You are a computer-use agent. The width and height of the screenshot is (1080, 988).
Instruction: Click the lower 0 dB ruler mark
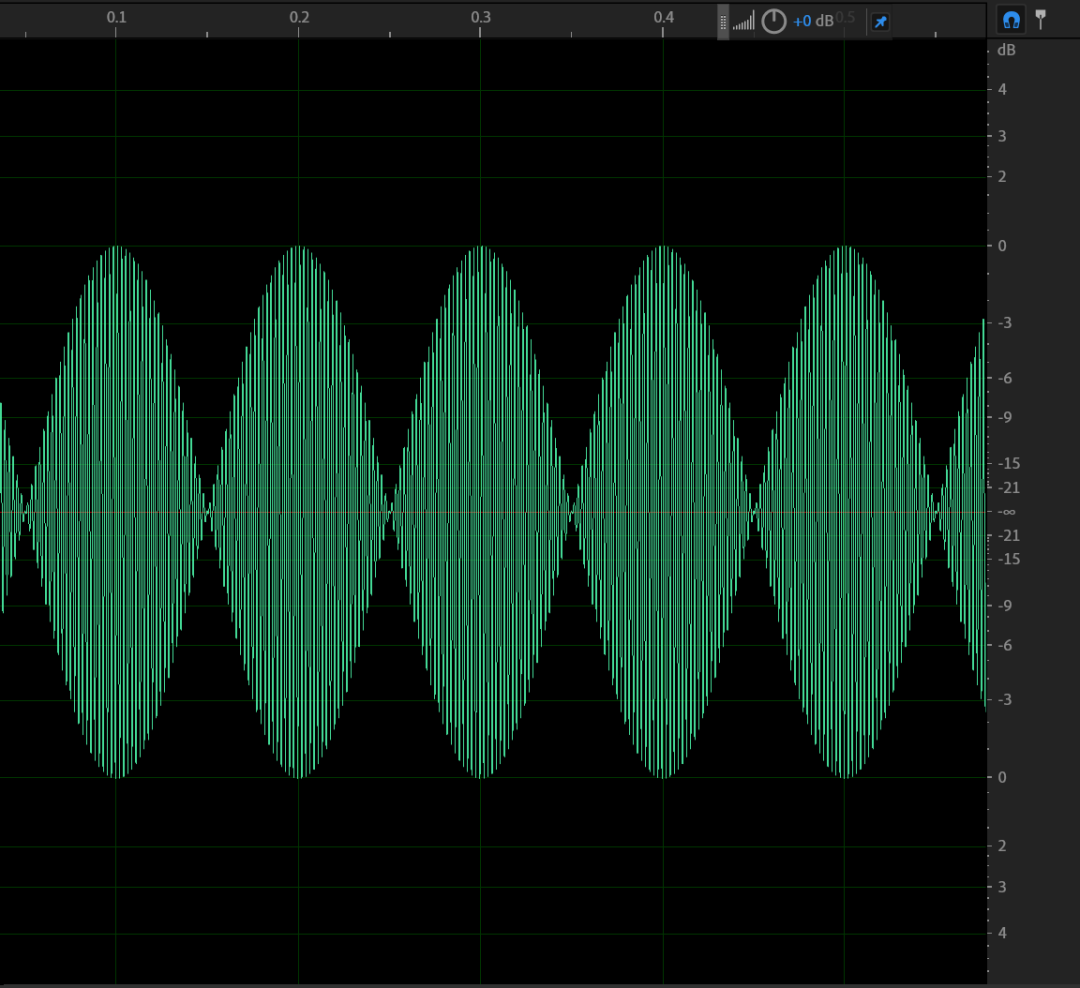point(1003,777)
